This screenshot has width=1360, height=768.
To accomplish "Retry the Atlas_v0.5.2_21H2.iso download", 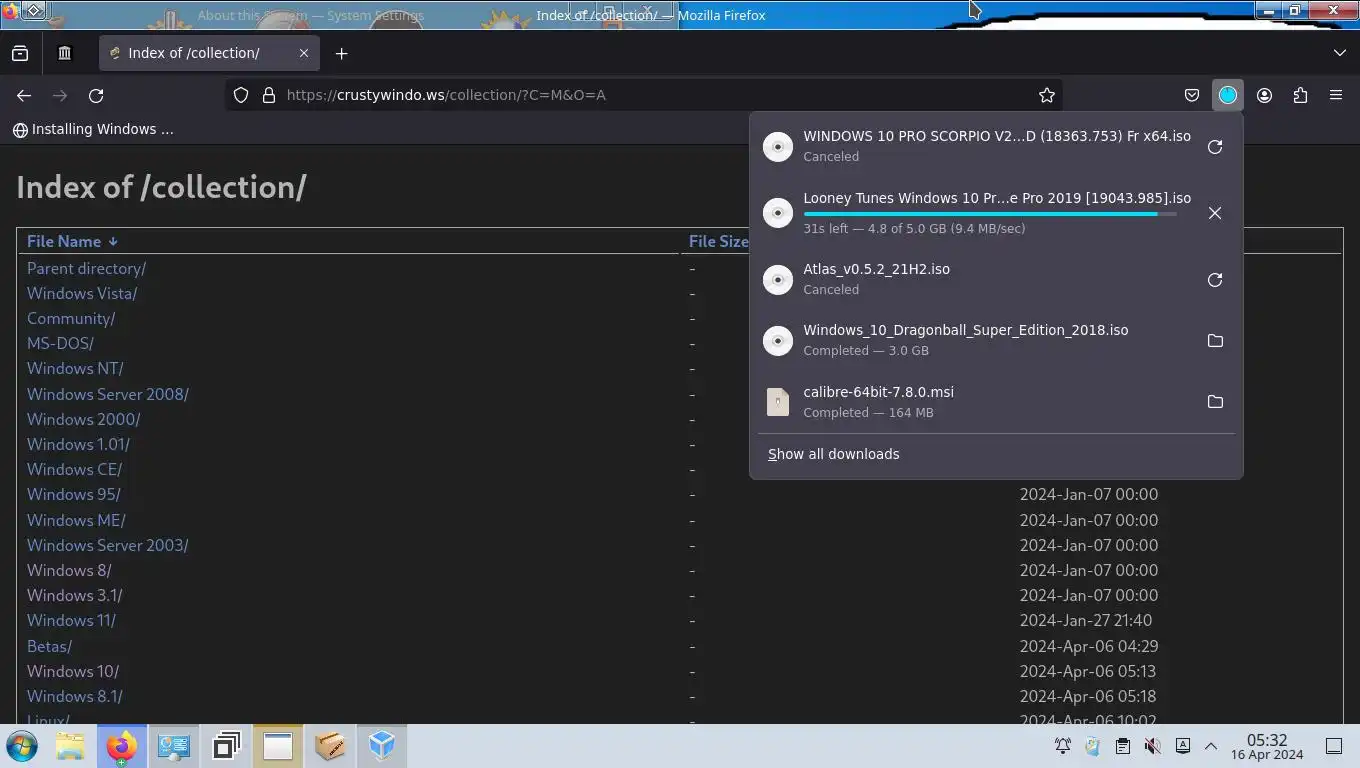I will (x=1215, y=280).
